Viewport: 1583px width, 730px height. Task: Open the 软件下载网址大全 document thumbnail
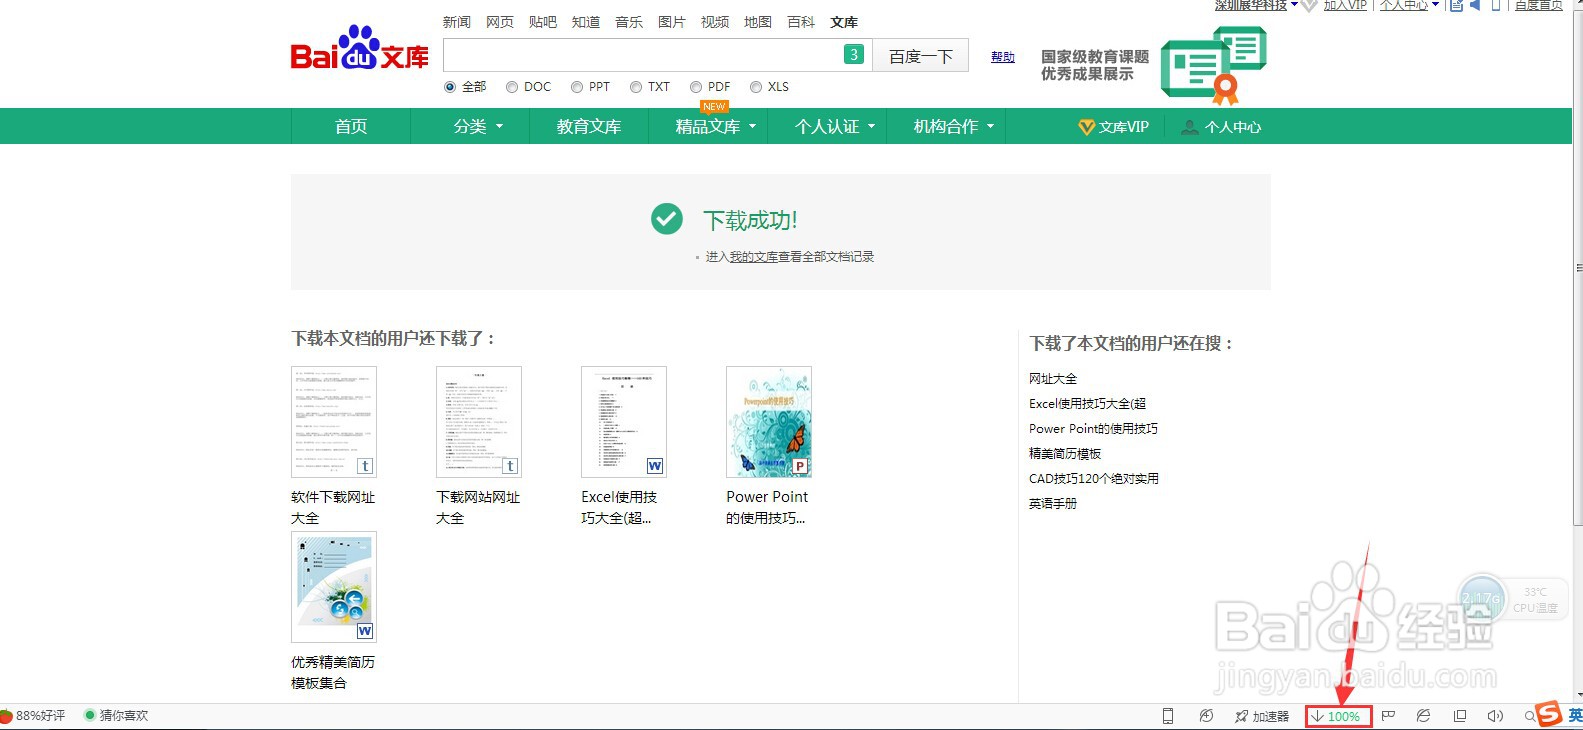click(x=334, y=422)
